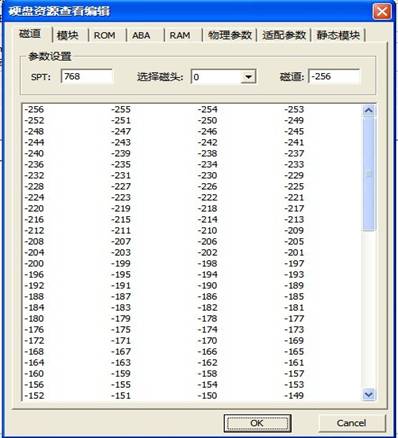Image resolution: width=398 pixels, height=438 pixels.
Task: Select track -161 in the list
Action: [x=294, y=362]
